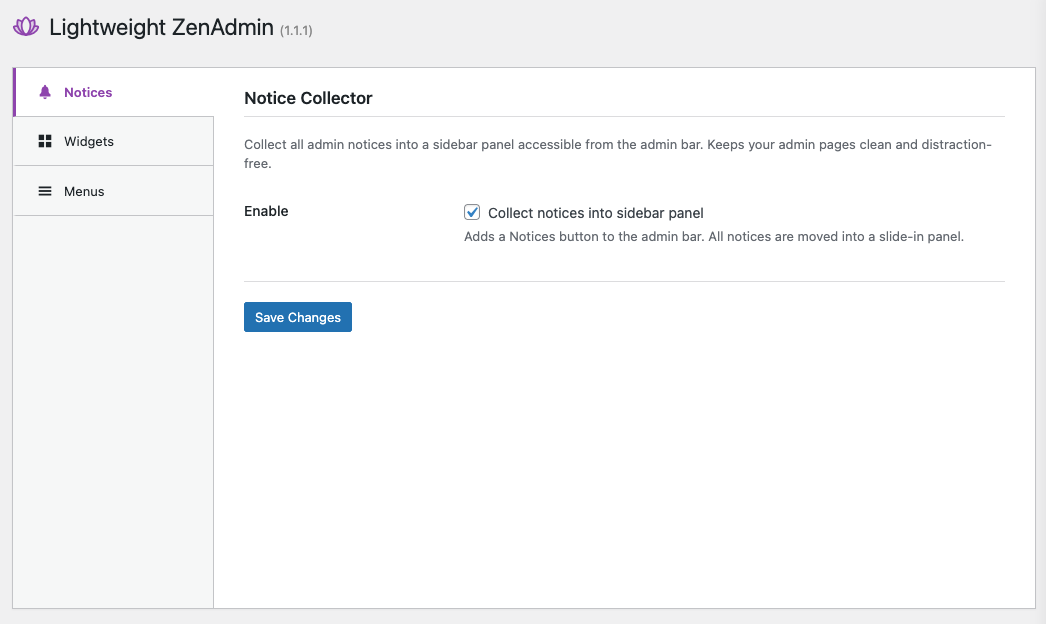Click the Enable label in settings

point(265,211)
